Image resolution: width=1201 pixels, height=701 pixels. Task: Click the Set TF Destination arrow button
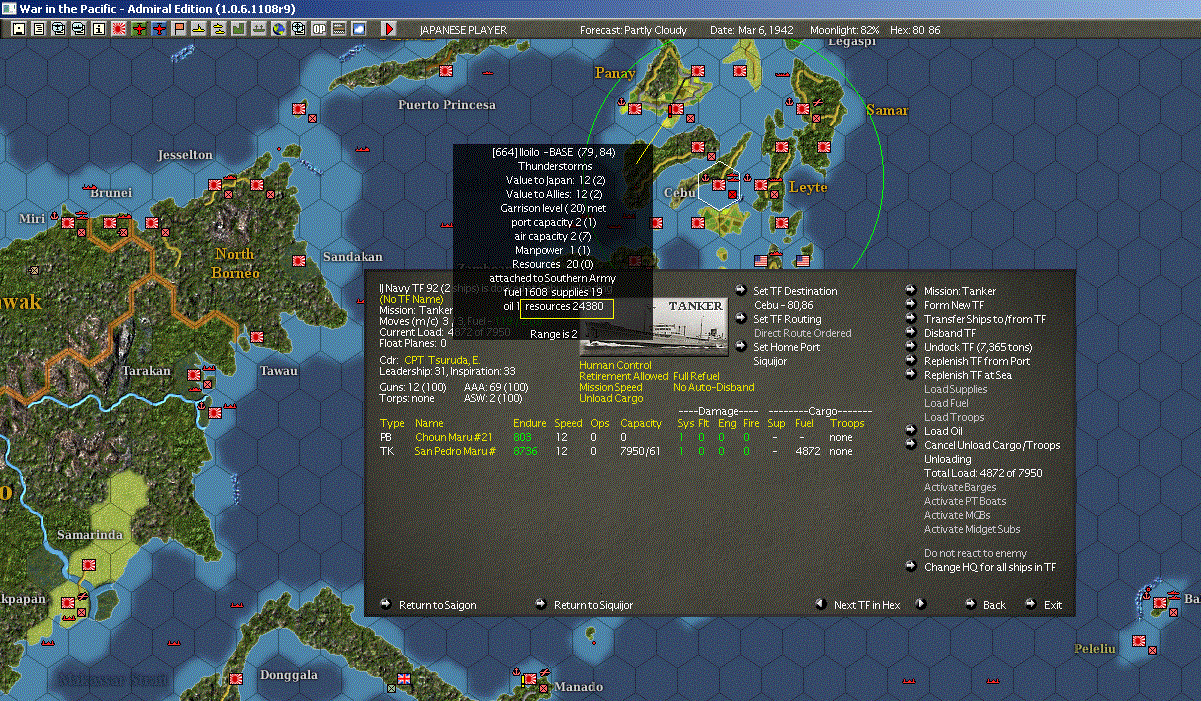pos(740,291)
